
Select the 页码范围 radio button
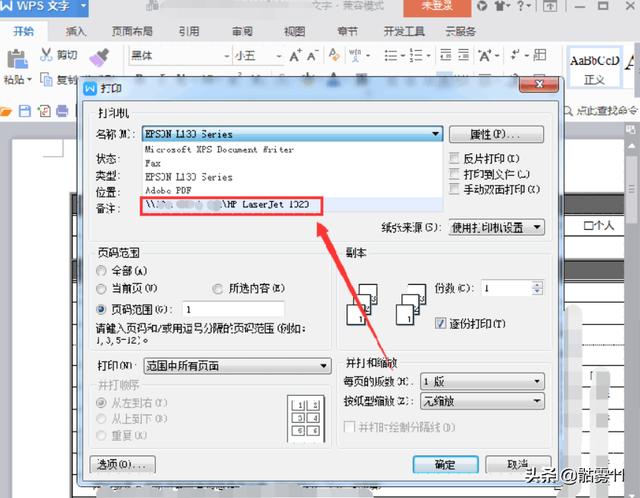[x=101, y=309]
